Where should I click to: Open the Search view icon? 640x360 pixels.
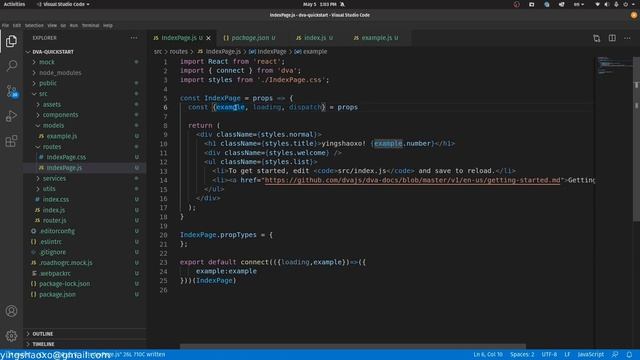point(11,65)
